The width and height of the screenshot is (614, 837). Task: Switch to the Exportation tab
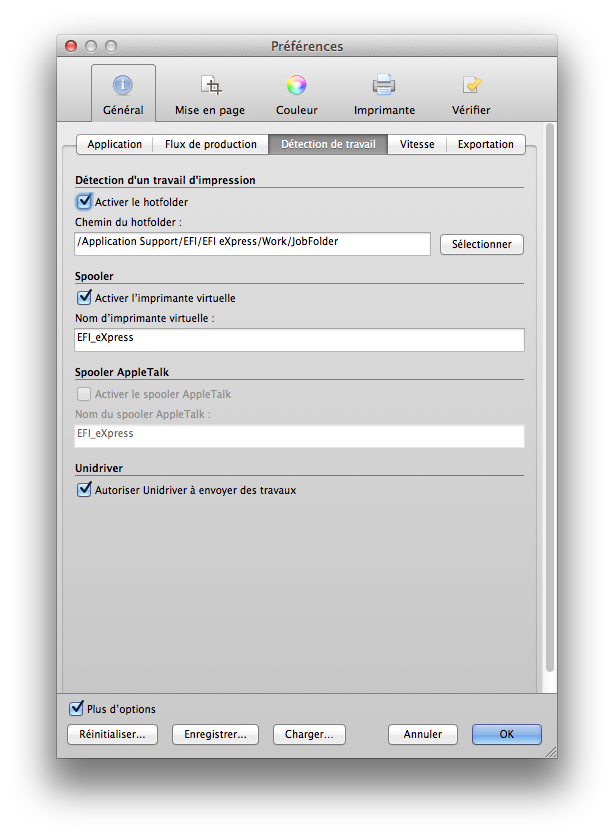[x=485, y=144]
